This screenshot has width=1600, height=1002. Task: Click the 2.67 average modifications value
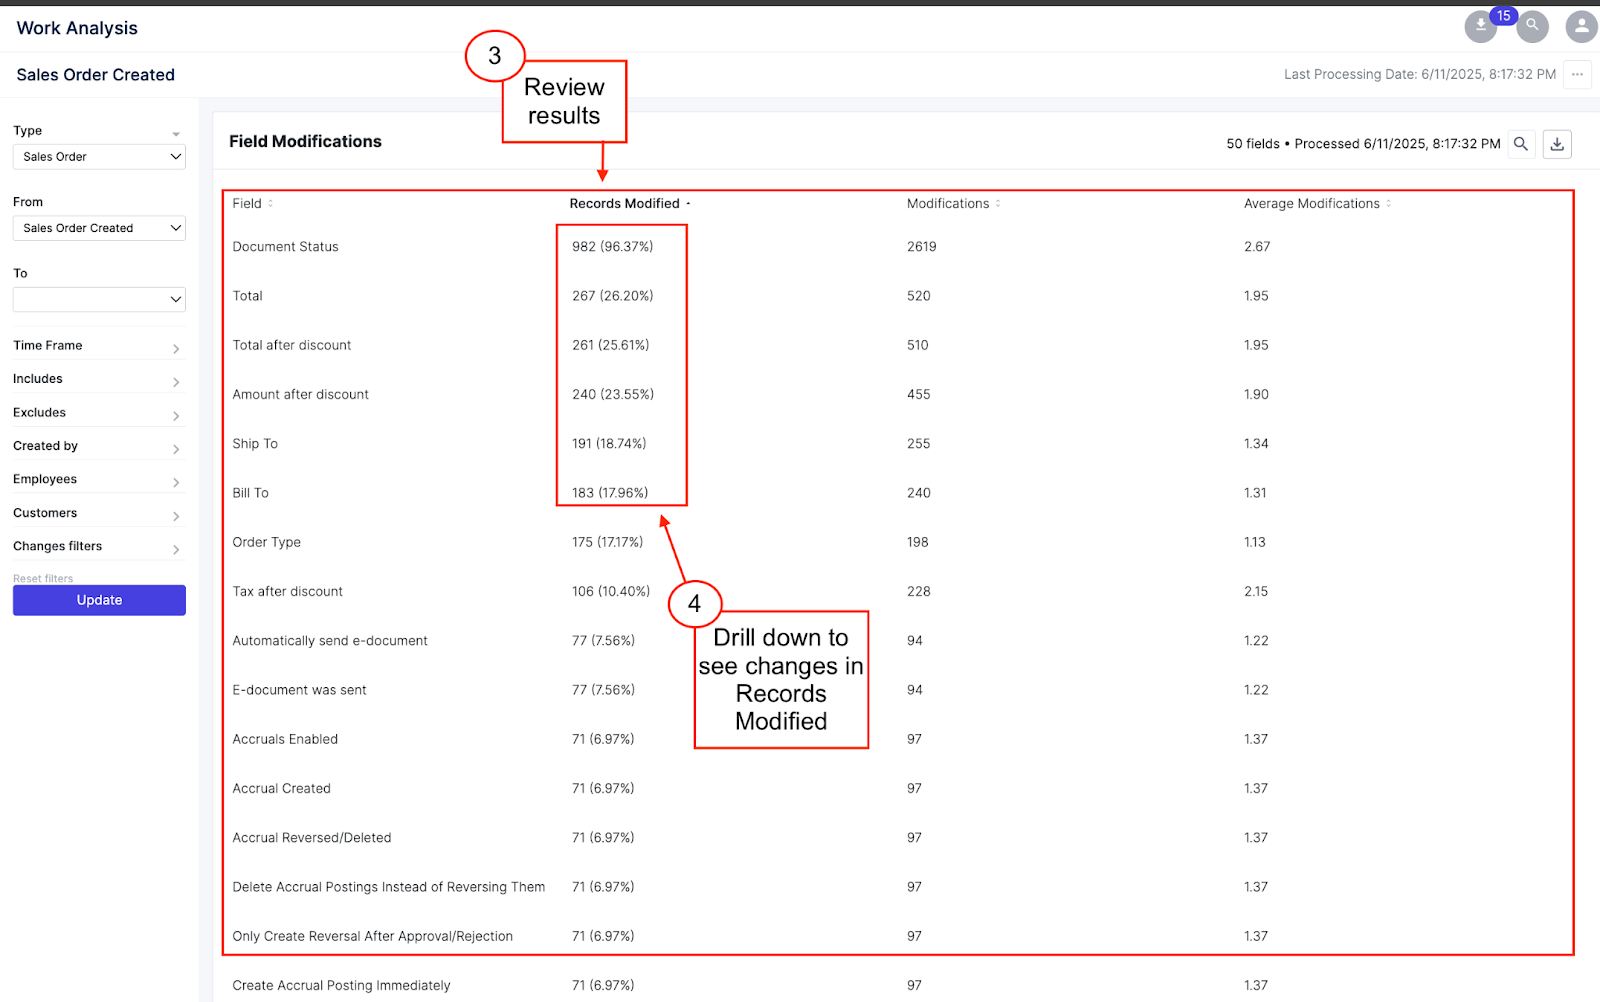pos(1257,247)
